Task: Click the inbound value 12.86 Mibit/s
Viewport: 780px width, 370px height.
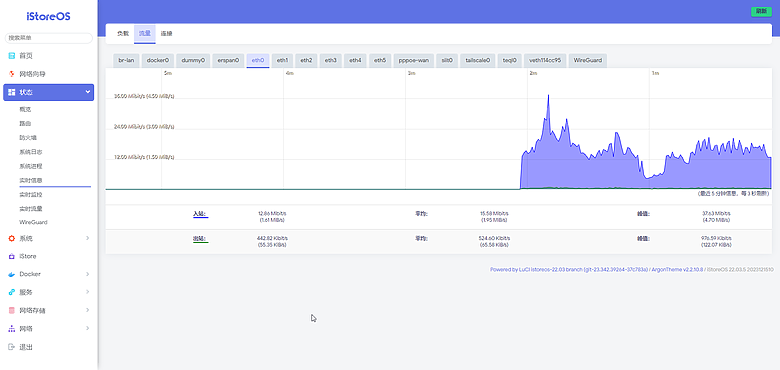Action: tap(272, 213)
